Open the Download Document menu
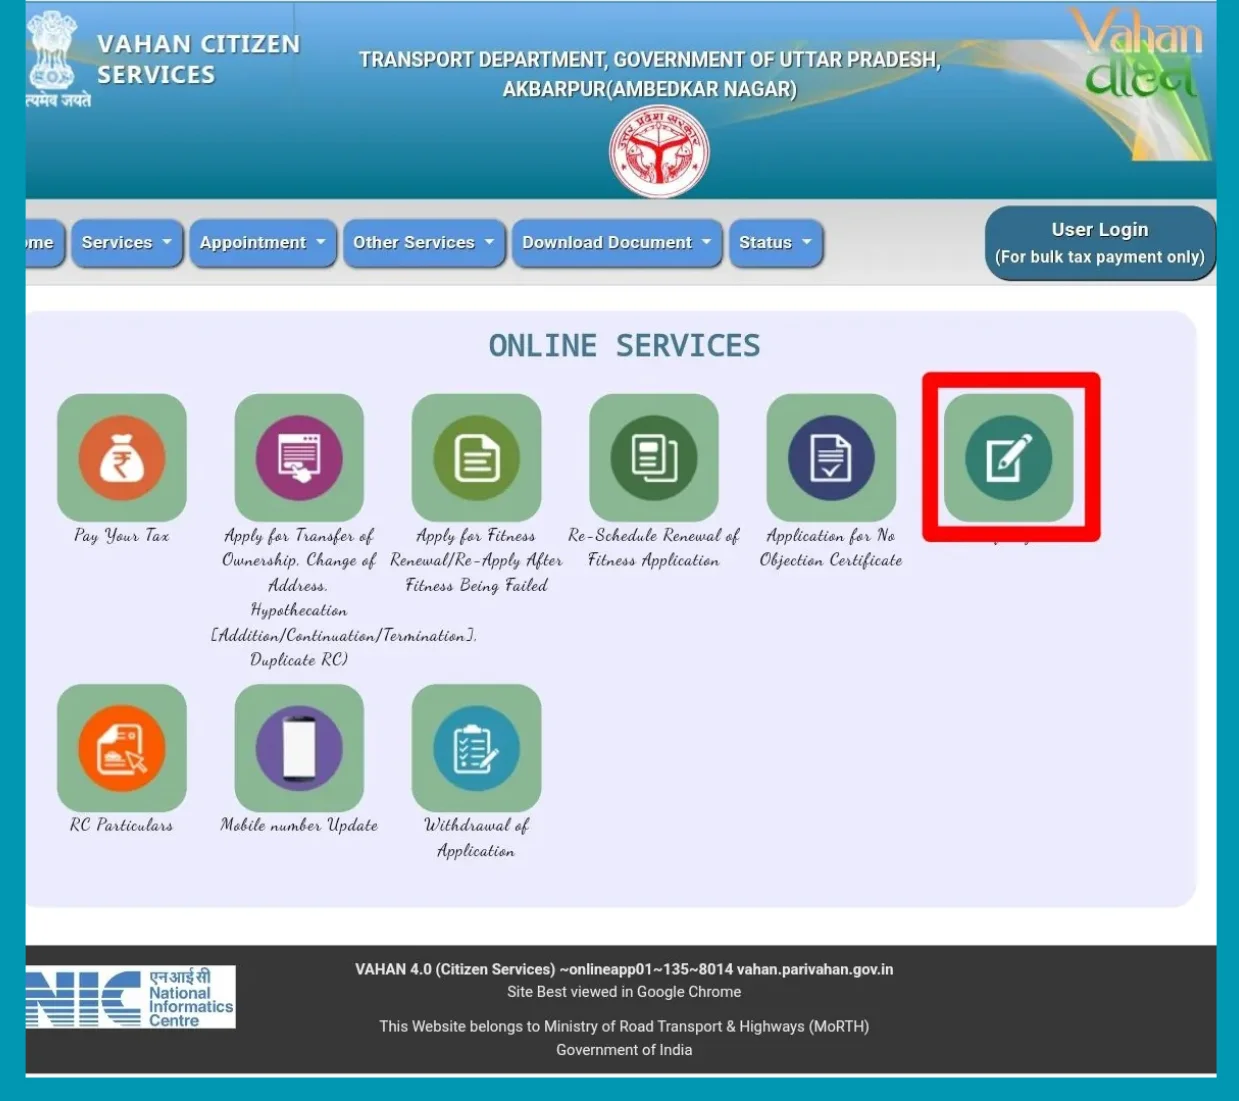 pos(616,243)
